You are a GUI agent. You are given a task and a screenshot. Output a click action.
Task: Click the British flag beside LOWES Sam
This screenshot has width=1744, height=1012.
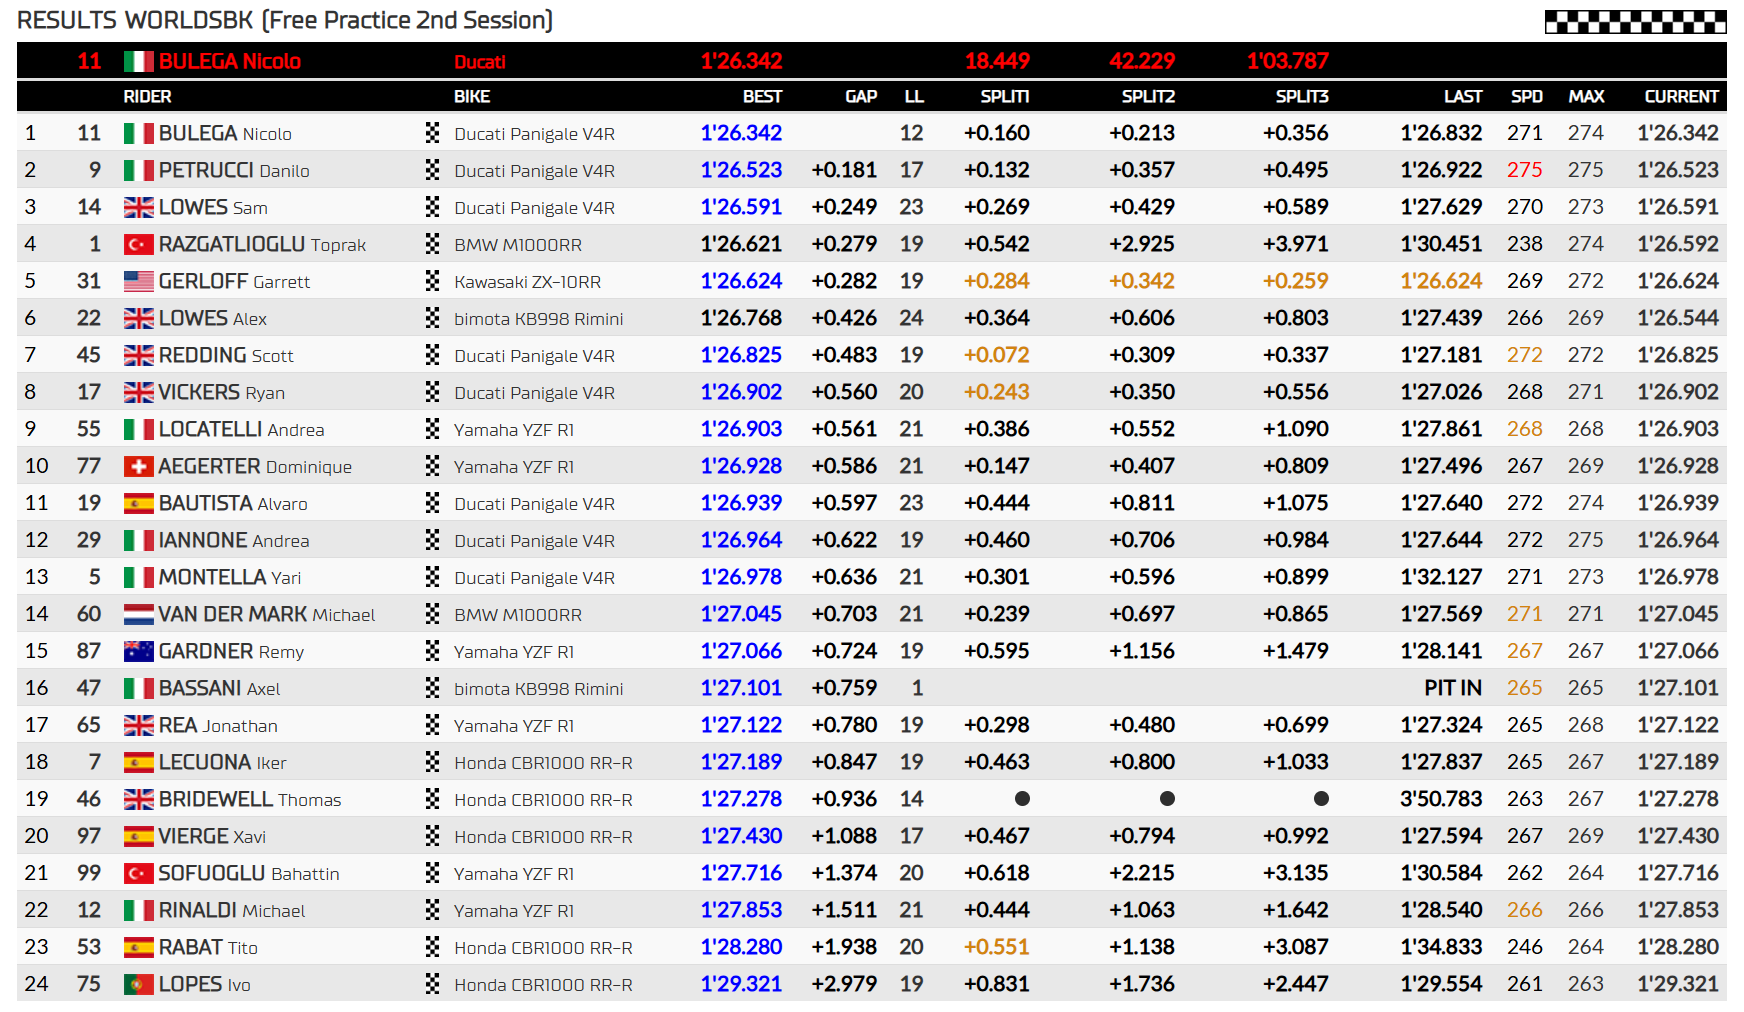point(138,208)
